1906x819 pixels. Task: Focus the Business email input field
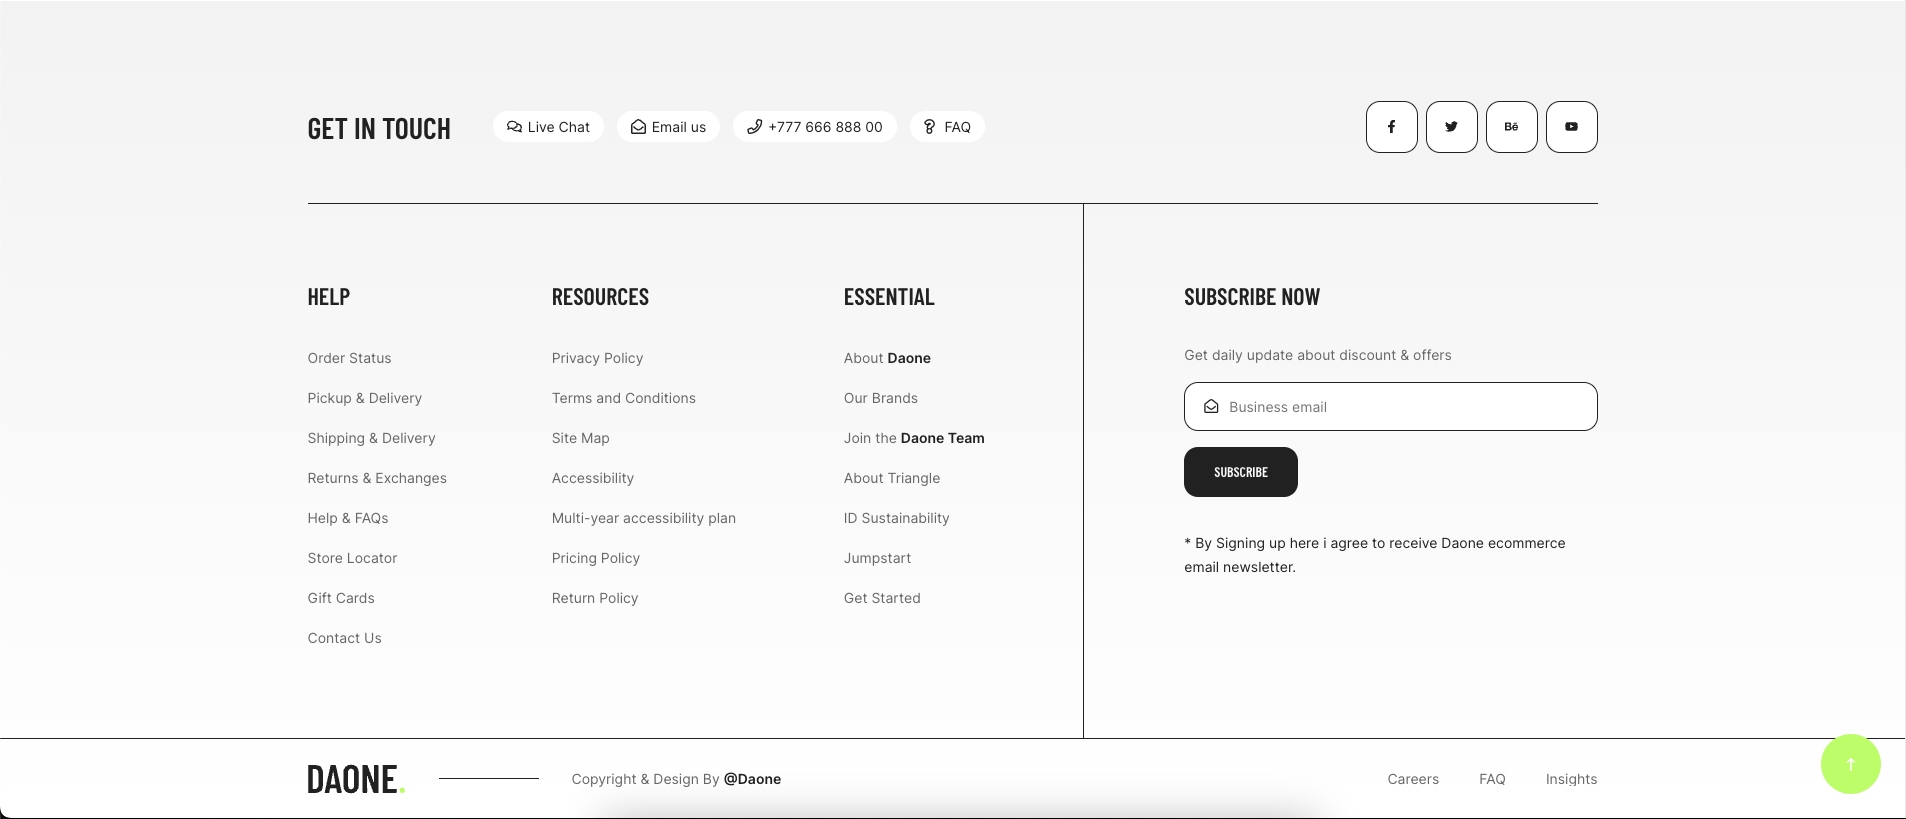(x=1400, y=407)
